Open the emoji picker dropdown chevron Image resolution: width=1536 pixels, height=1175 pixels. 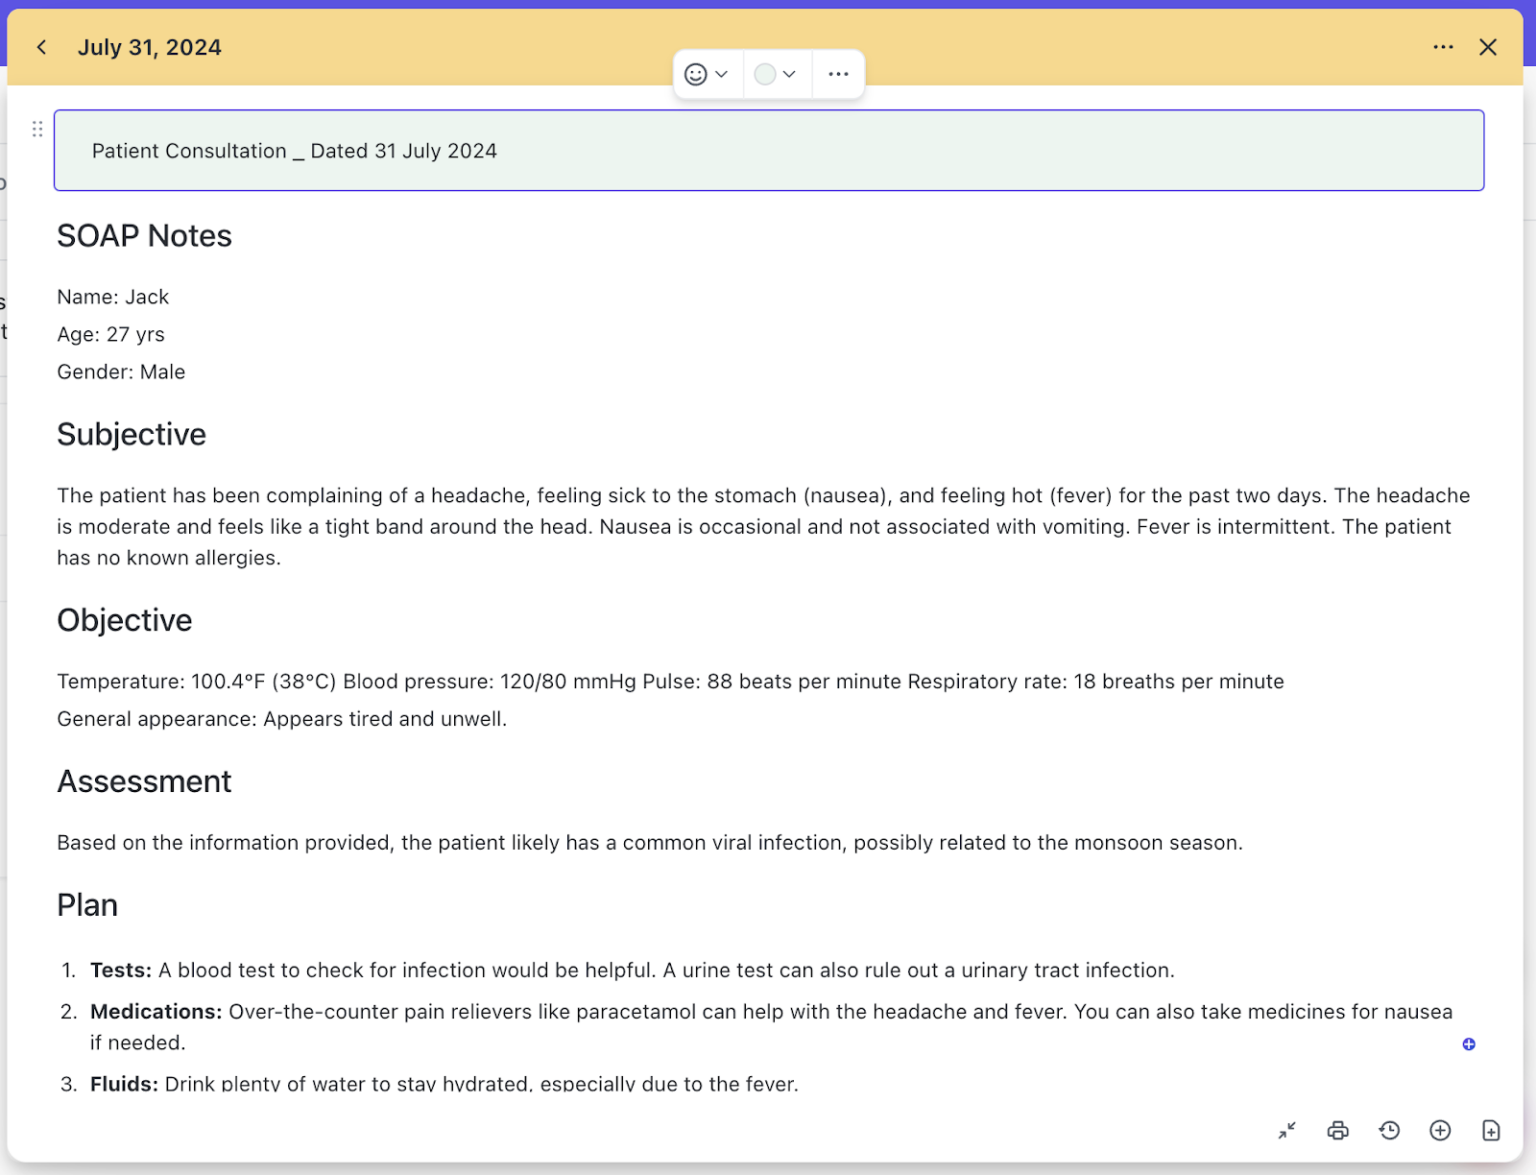point(723,74)
